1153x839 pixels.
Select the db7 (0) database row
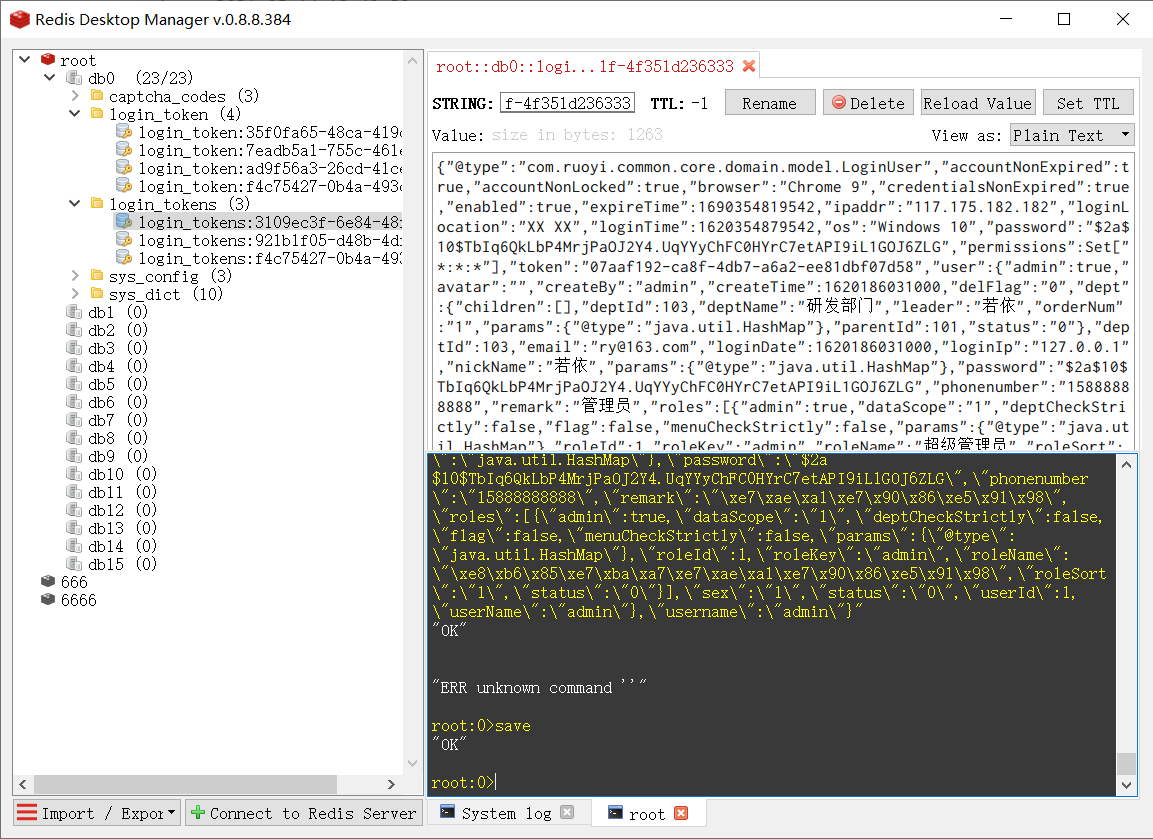click(x=107, y=420)
